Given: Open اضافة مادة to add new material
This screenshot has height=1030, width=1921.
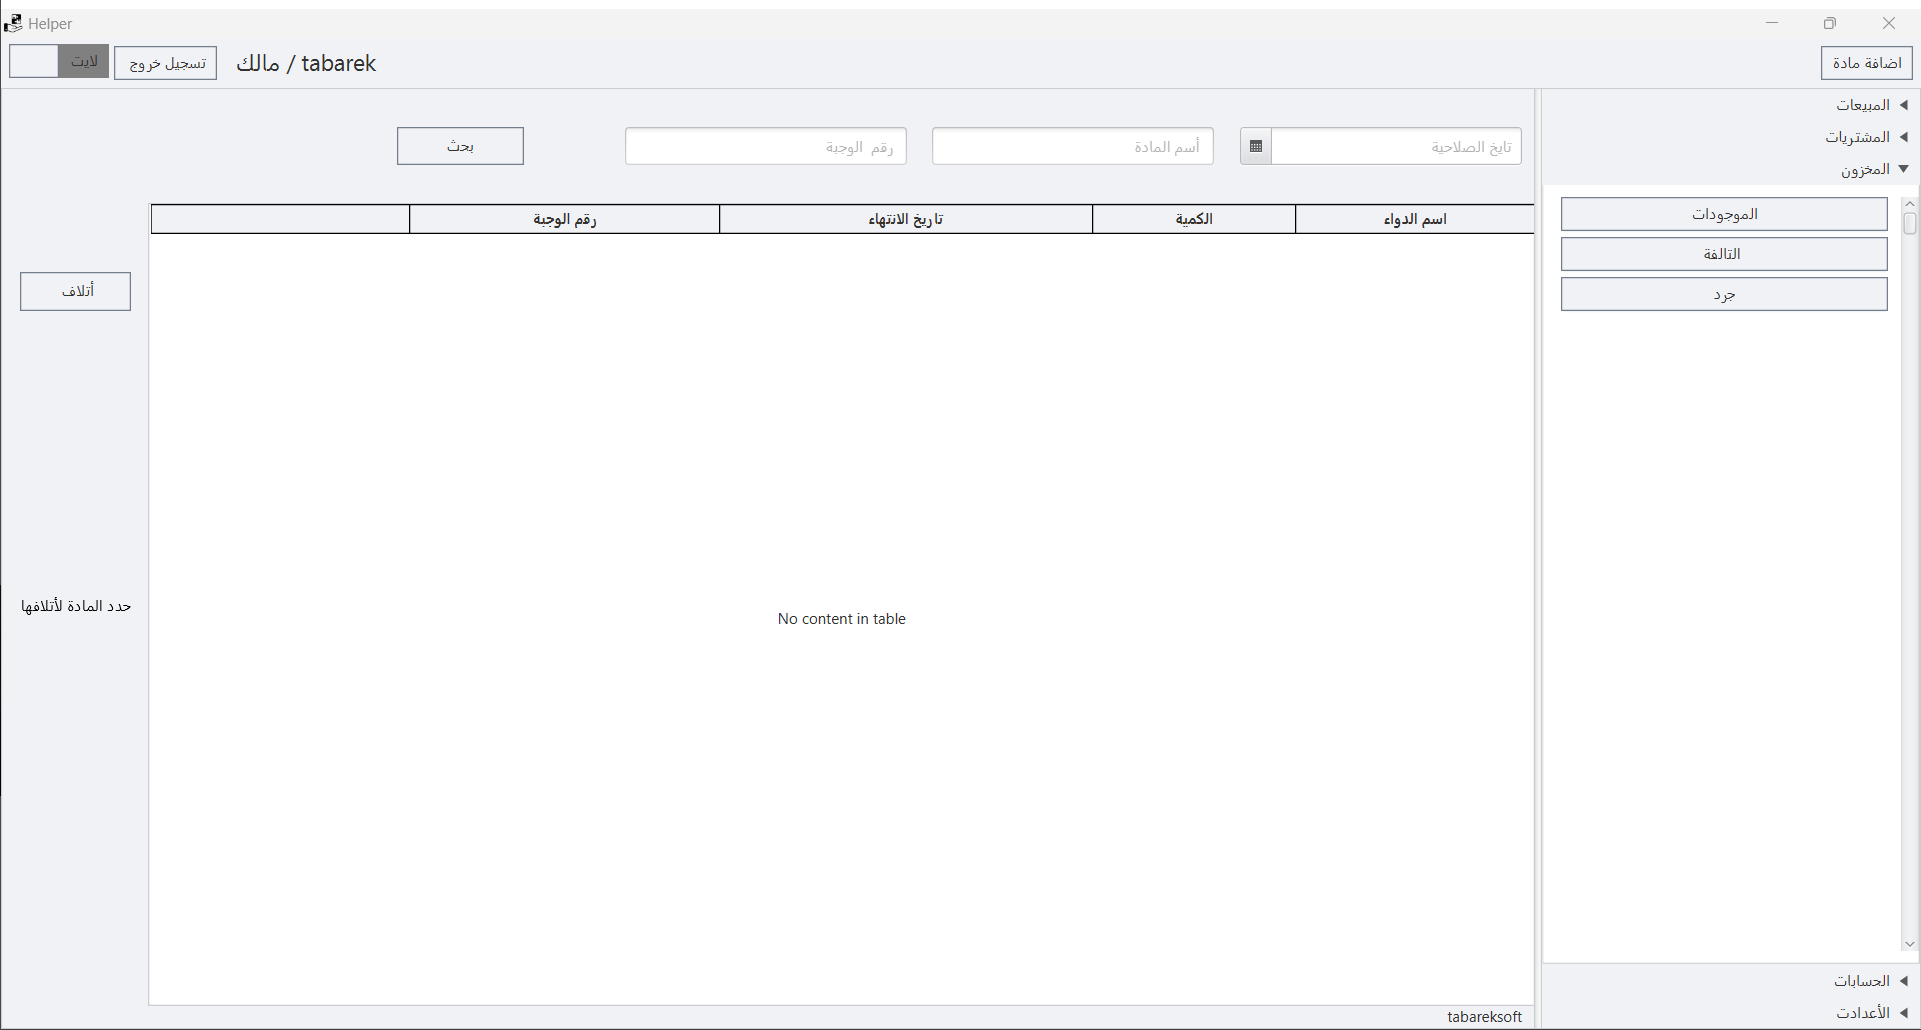Looking at the screenshot, I should click(1866, 62).
